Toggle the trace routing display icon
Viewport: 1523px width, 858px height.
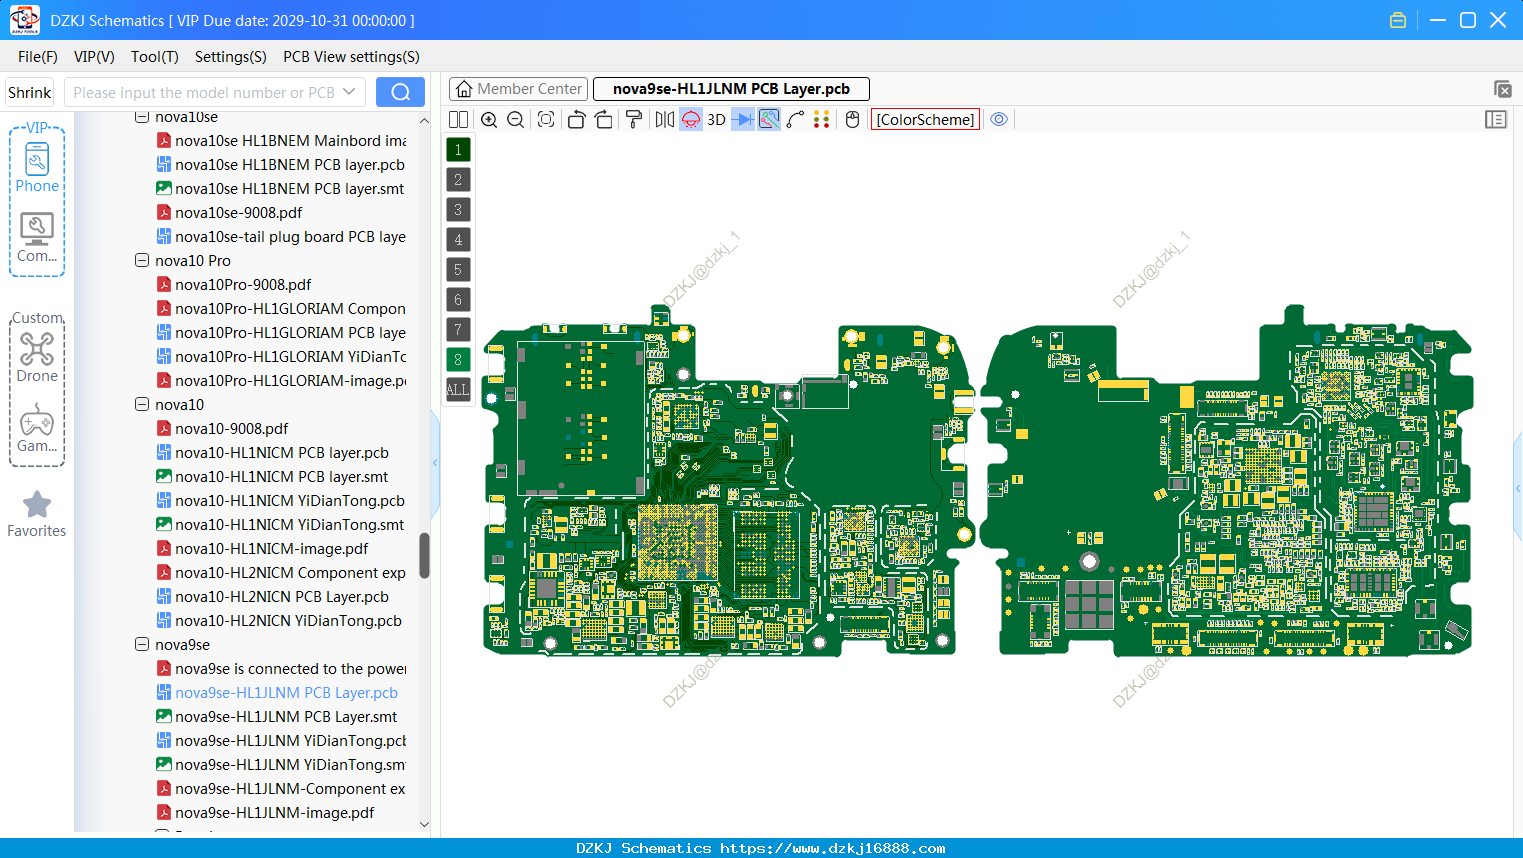[769, 120]
